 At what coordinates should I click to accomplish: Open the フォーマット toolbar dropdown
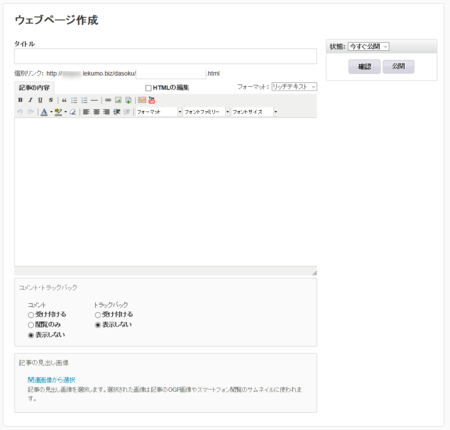tap(159, 112)
